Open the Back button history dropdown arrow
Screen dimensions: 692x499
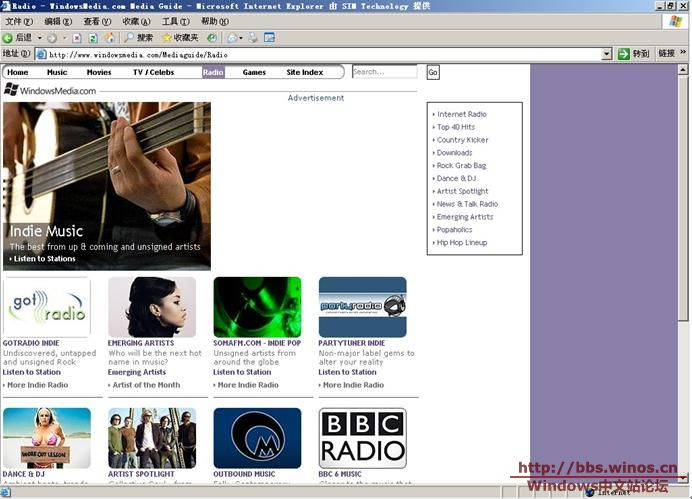click(x=39, y=38)
